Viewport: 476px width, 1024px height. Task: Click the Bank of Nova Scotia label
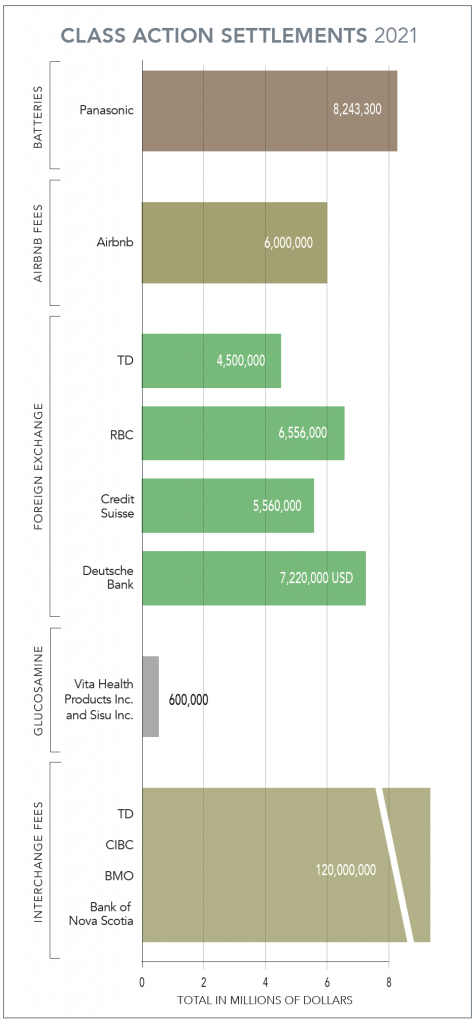click(x=112, y=914)
